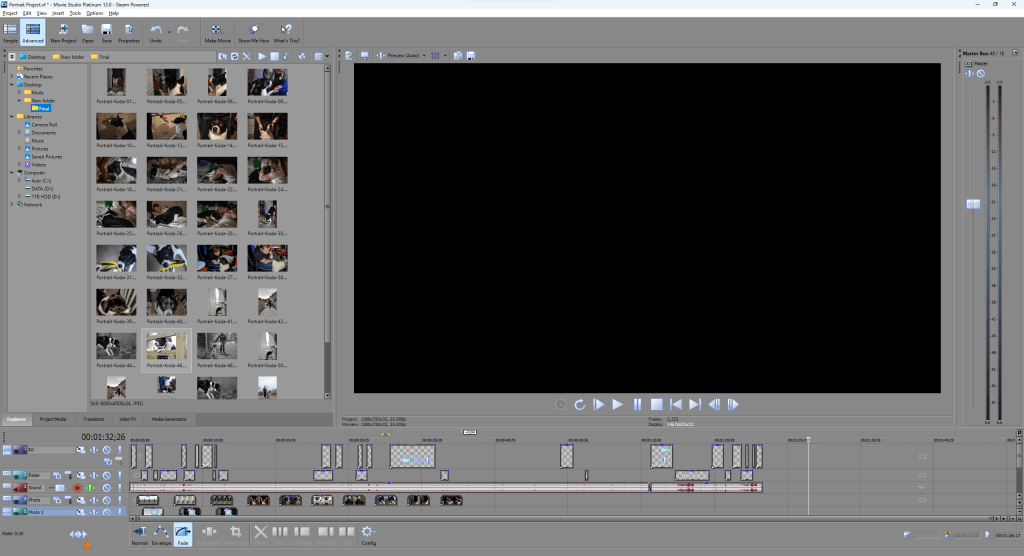
Task: Click the Save button
Action: (106, 33)
